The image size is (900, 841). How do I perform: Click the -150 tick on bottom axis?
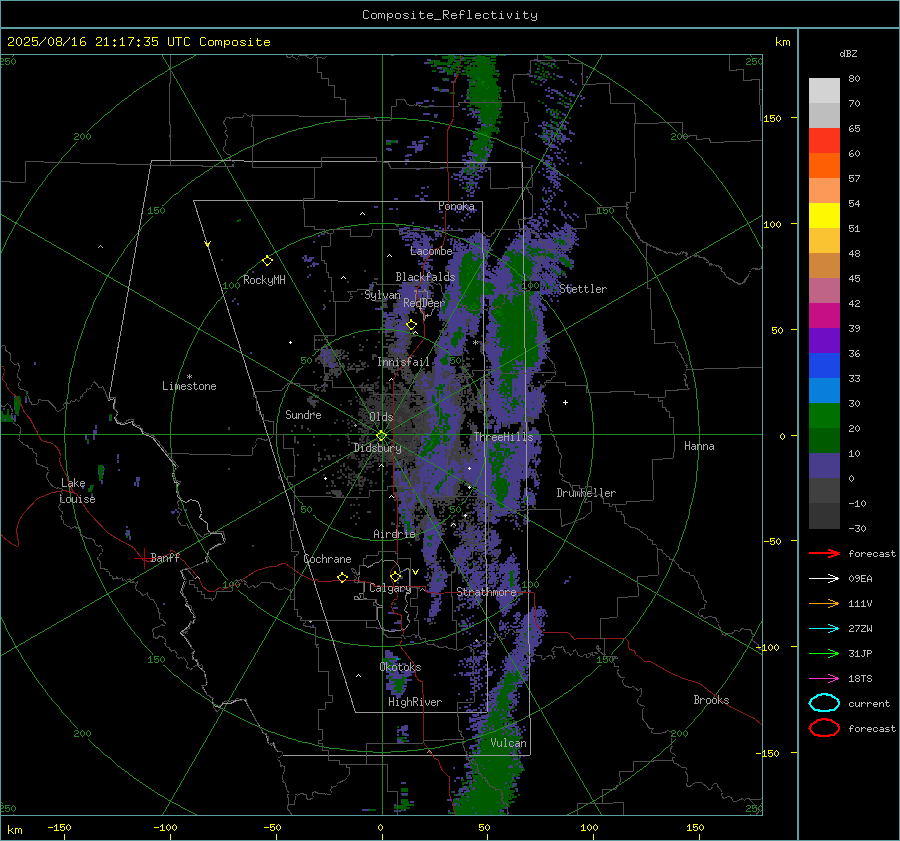pyautogui.click(x=59, y=827)
